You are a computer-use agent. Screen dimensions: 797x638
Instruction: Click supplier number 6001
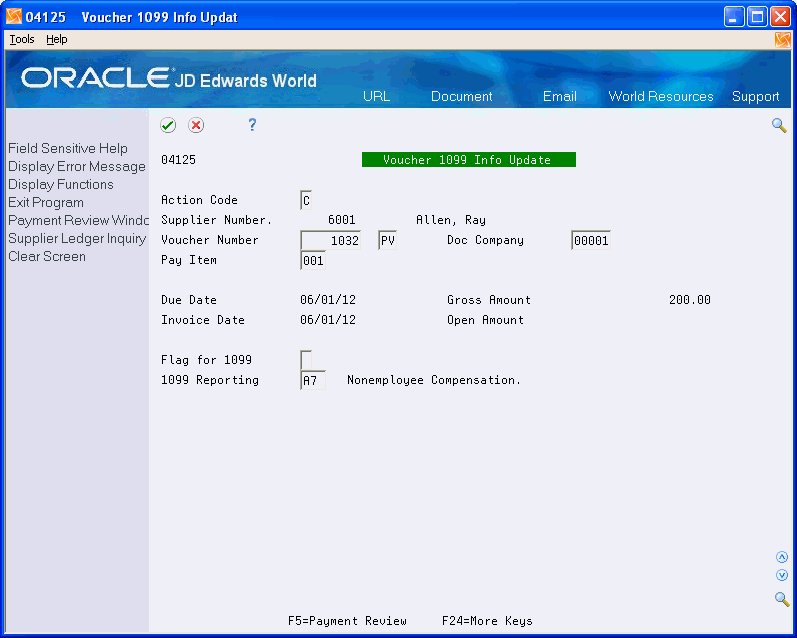[x=342, y=220]
